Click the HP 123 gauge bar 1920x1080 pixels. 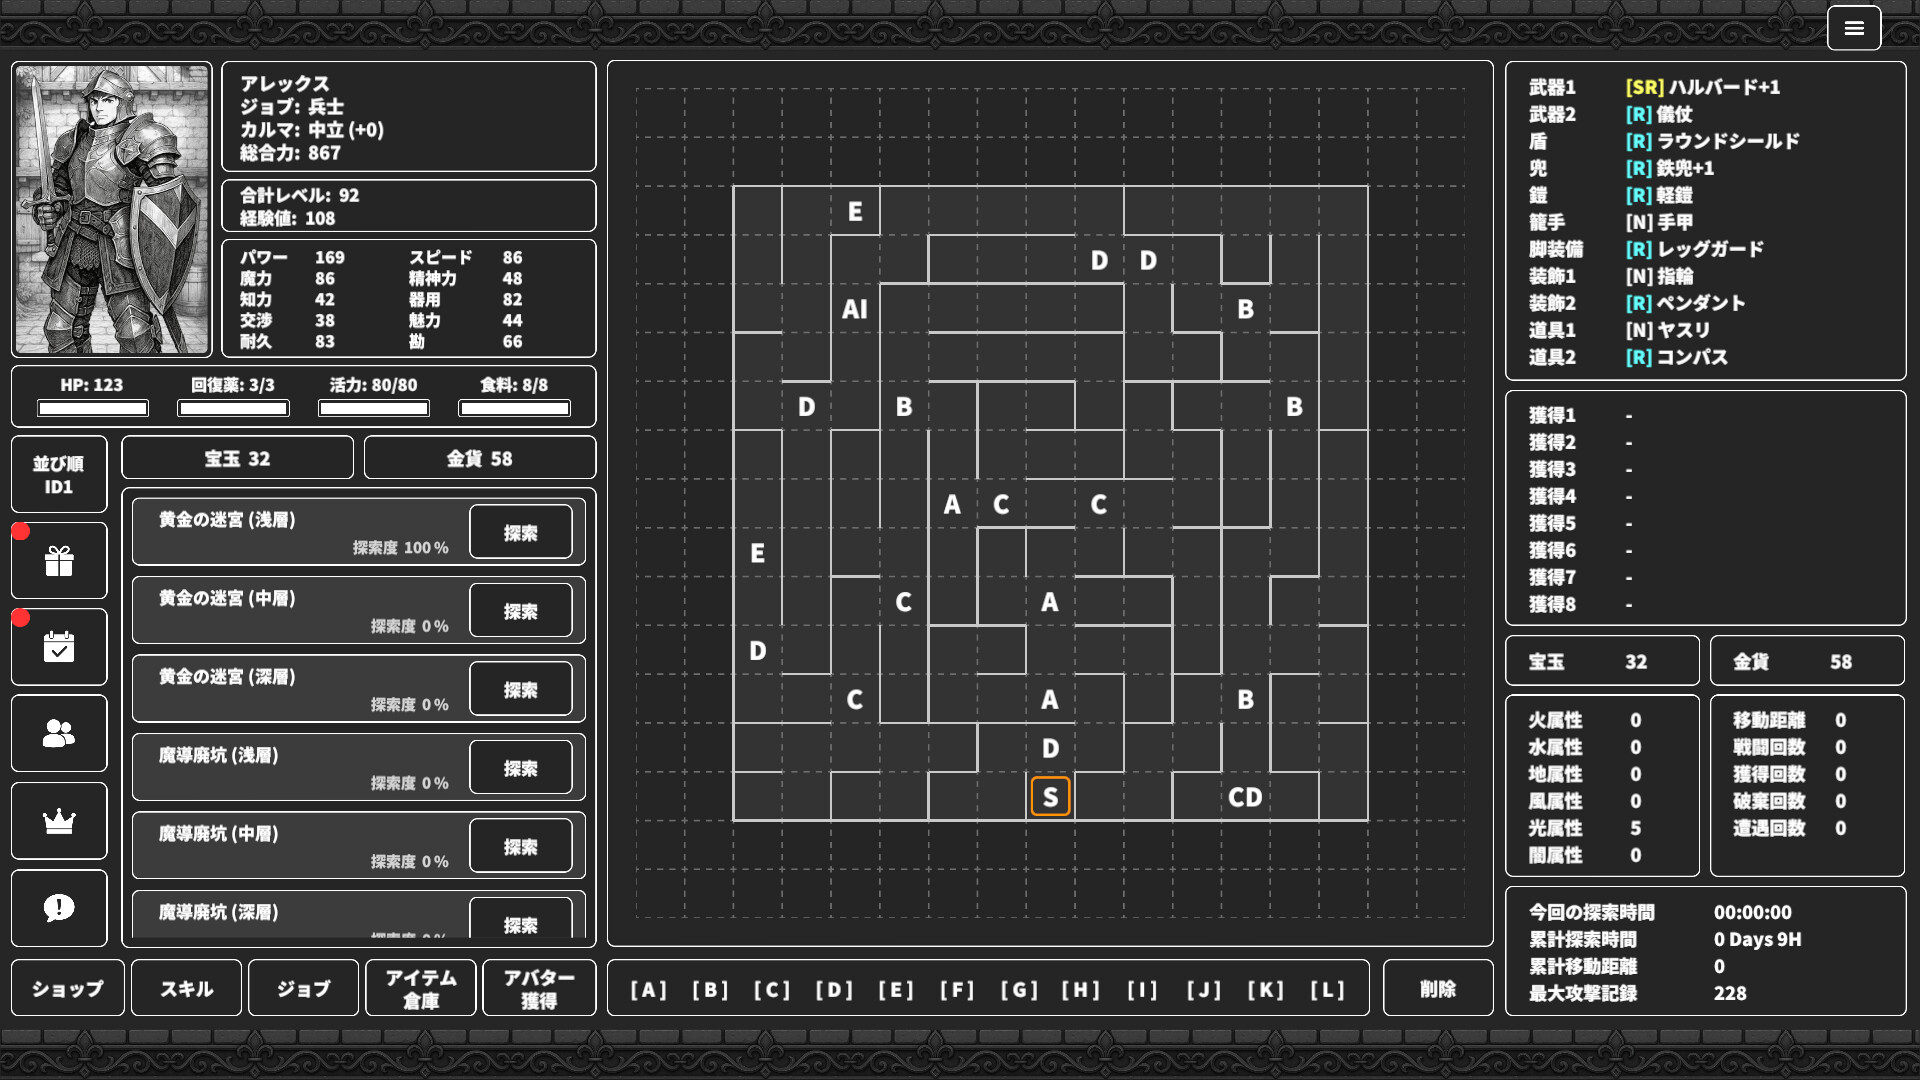[x=93, y=408]
